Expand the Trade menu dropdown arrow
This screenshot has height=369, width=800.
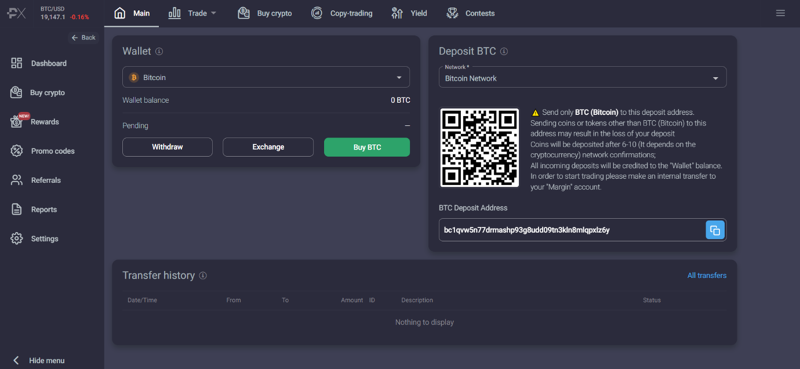click(213, 13)
